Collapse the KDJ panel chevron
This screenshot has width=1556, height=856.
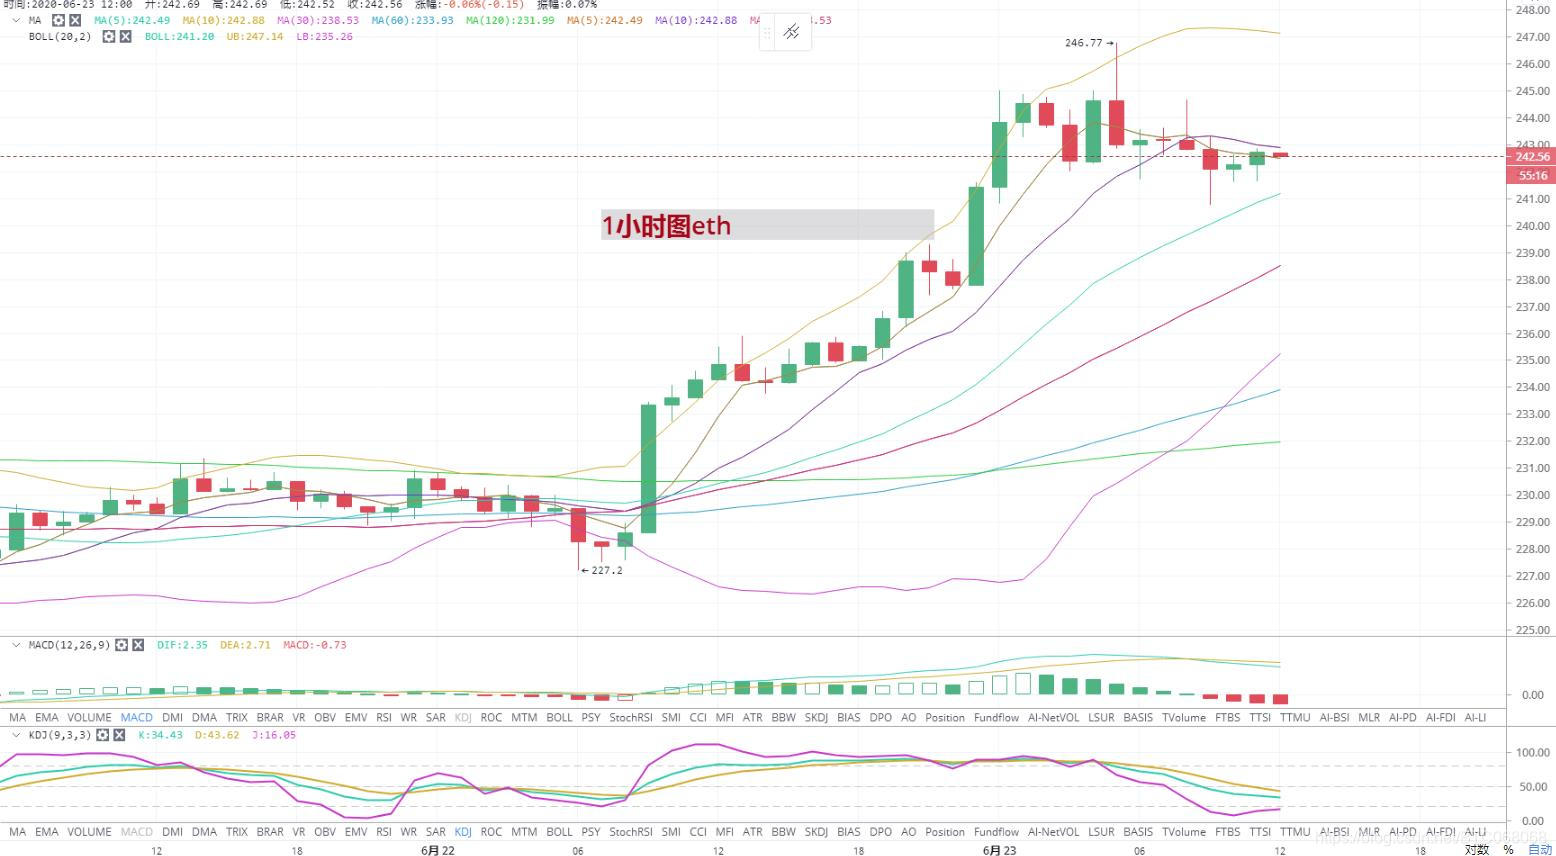click(15, 735)
